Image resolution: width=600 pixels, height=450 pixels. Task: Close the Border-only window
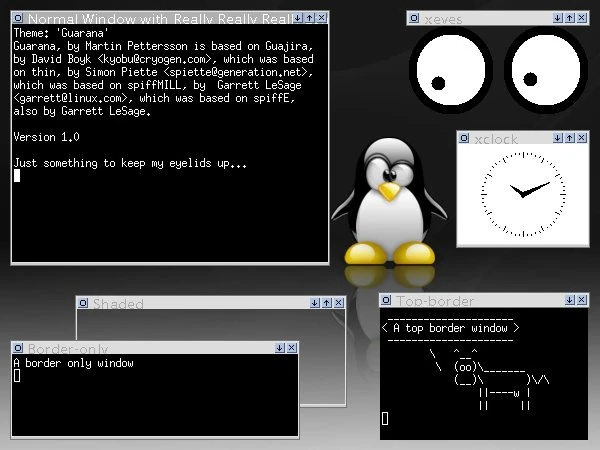click(292, 348)
